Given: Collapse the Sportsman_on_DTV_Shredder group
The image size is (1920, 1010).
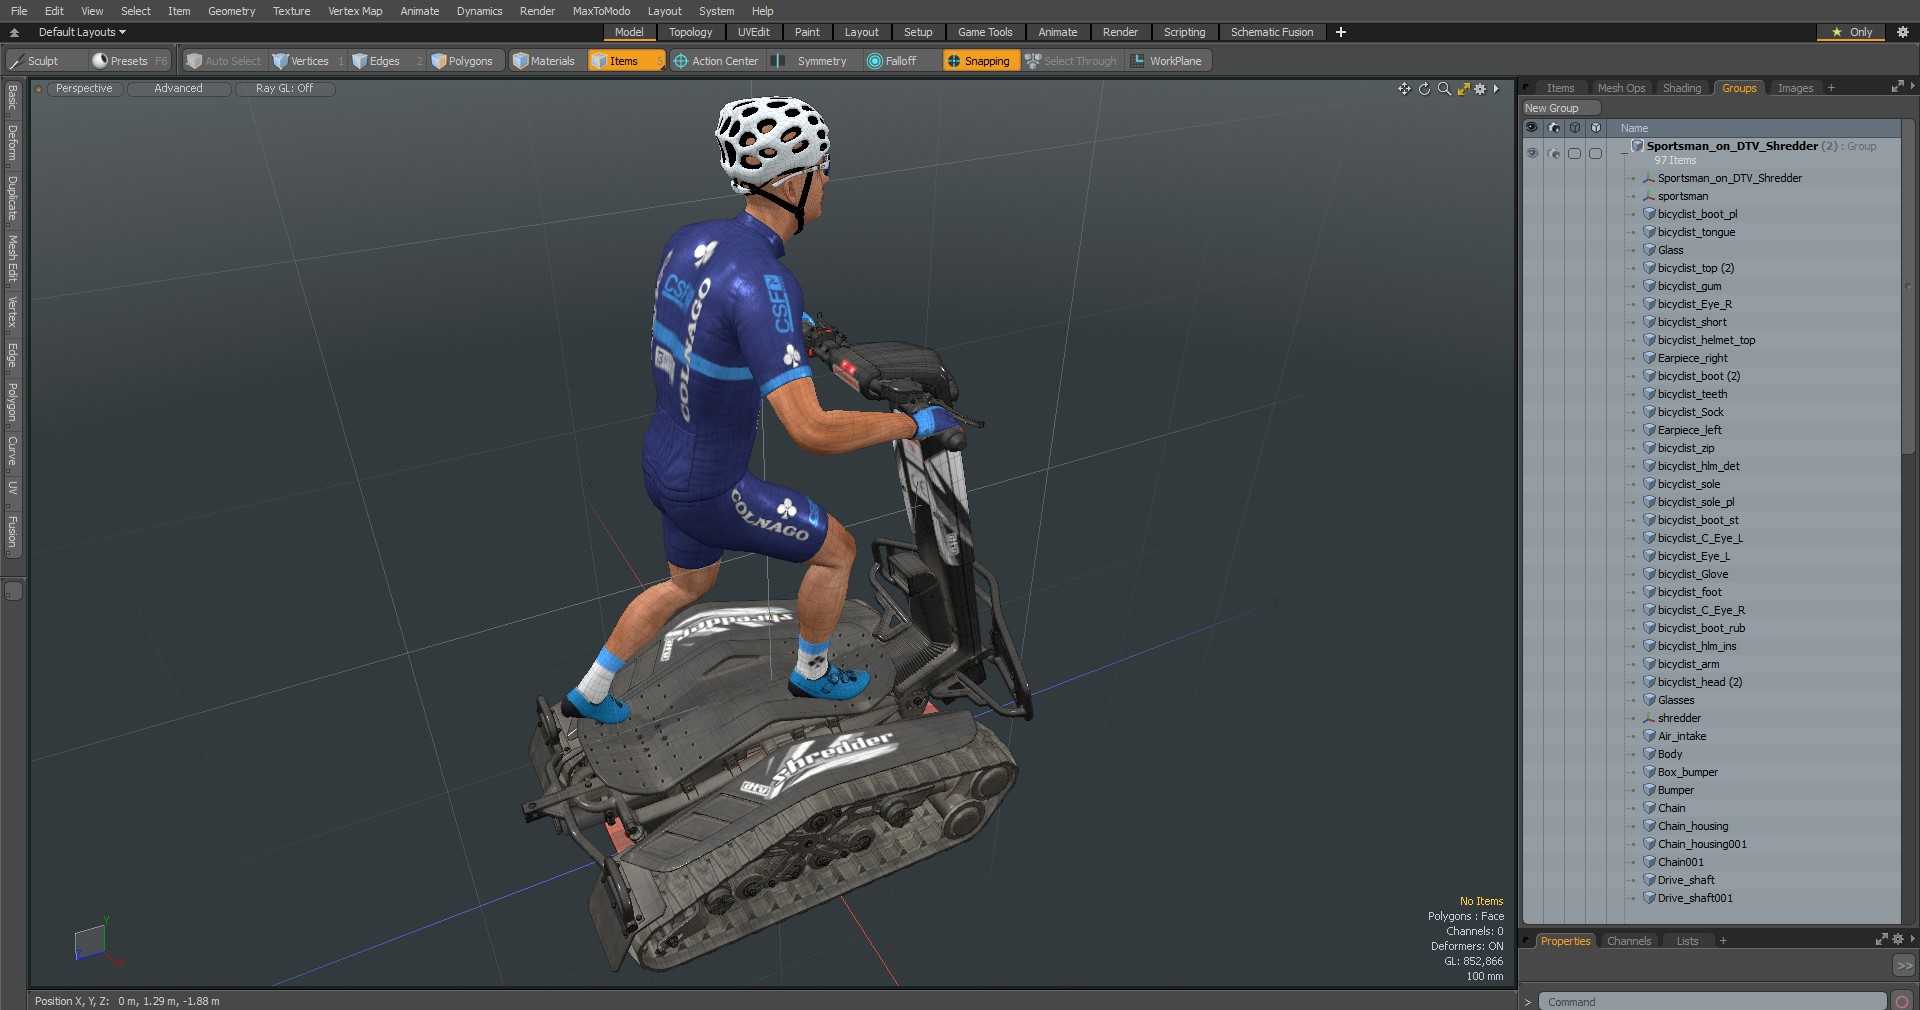Looking at the screenshot, I should coord(1624,153).
